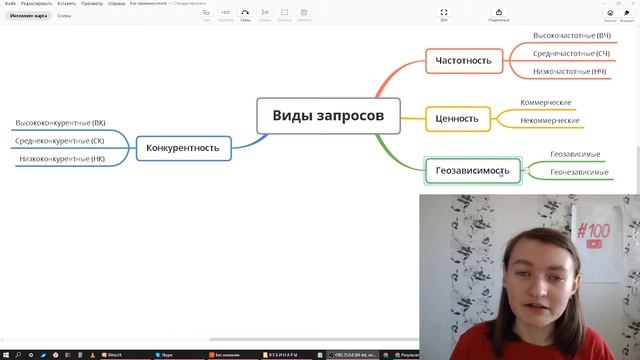Image resolution: width=640 pixels, height=360 pixels.
Task: Open the Редактировать menu
Action: [36, 3]
